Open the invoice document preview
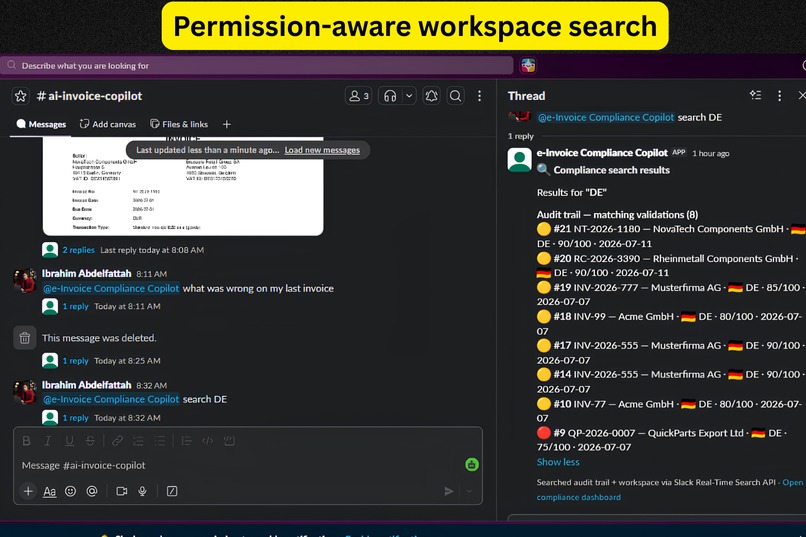806x537 pixels. tap(183, 186)
